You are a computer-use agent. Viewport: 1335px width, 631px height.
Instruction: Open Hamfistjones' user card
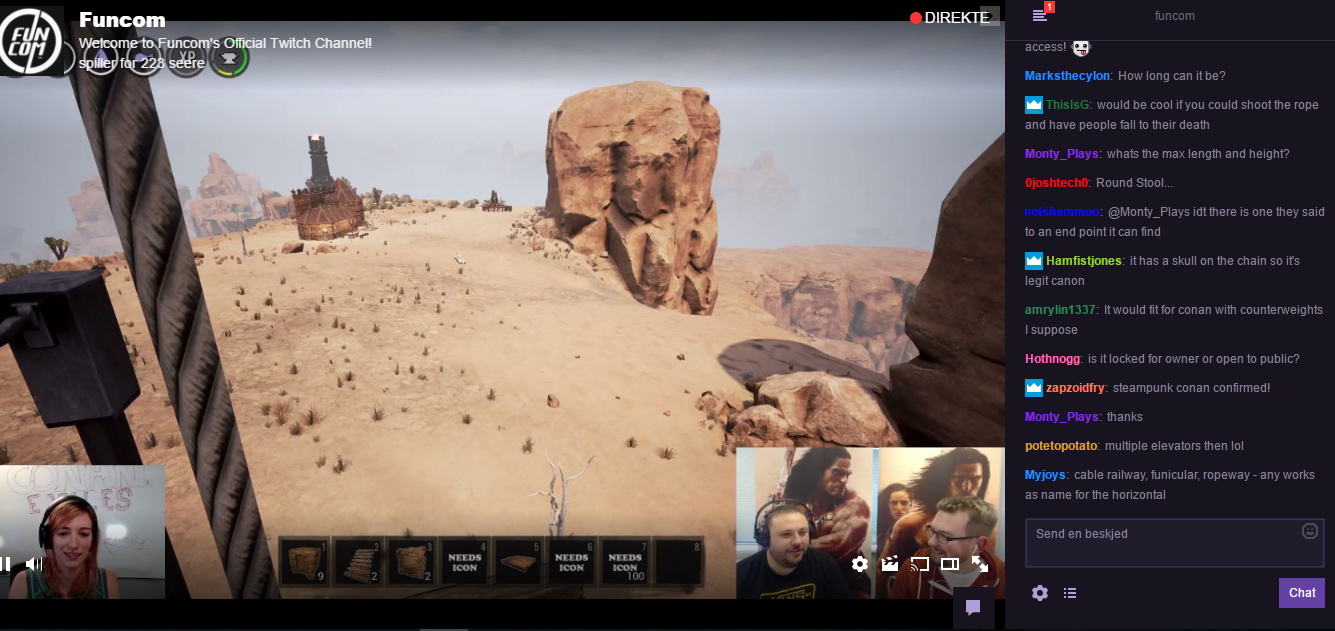1084,261
